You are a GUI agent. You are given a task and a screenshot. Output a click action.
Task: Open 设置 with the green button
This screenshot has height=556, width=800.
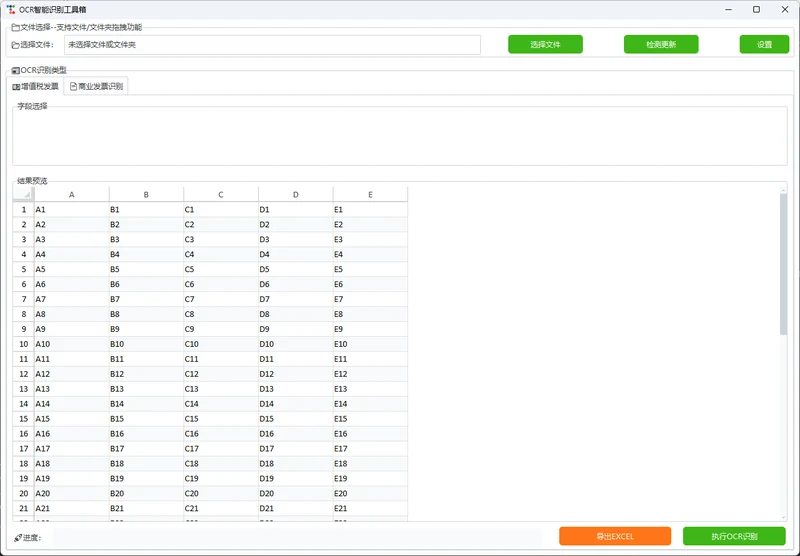pyautogui.click(x=764, y=44)
